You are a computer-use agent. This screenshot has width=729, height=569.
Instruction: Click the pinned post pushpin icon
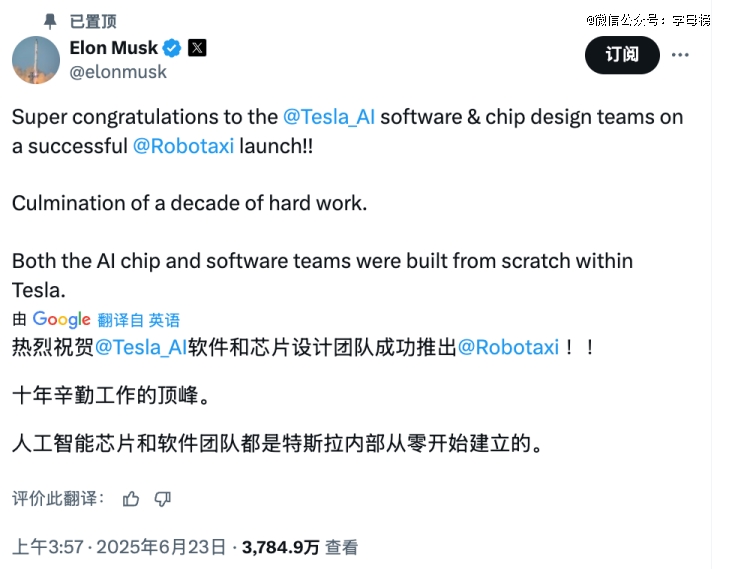(x=50, y=20)
